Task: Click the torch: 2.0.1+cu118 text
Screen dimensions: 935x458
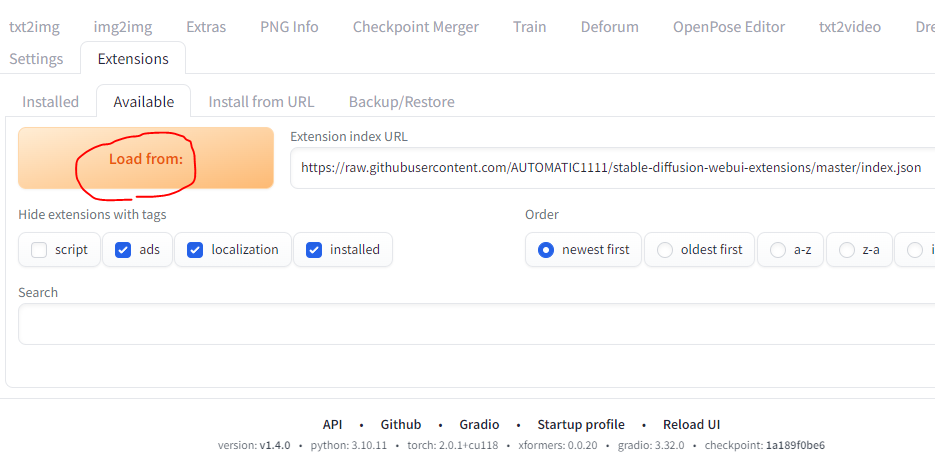Action: 453,445
